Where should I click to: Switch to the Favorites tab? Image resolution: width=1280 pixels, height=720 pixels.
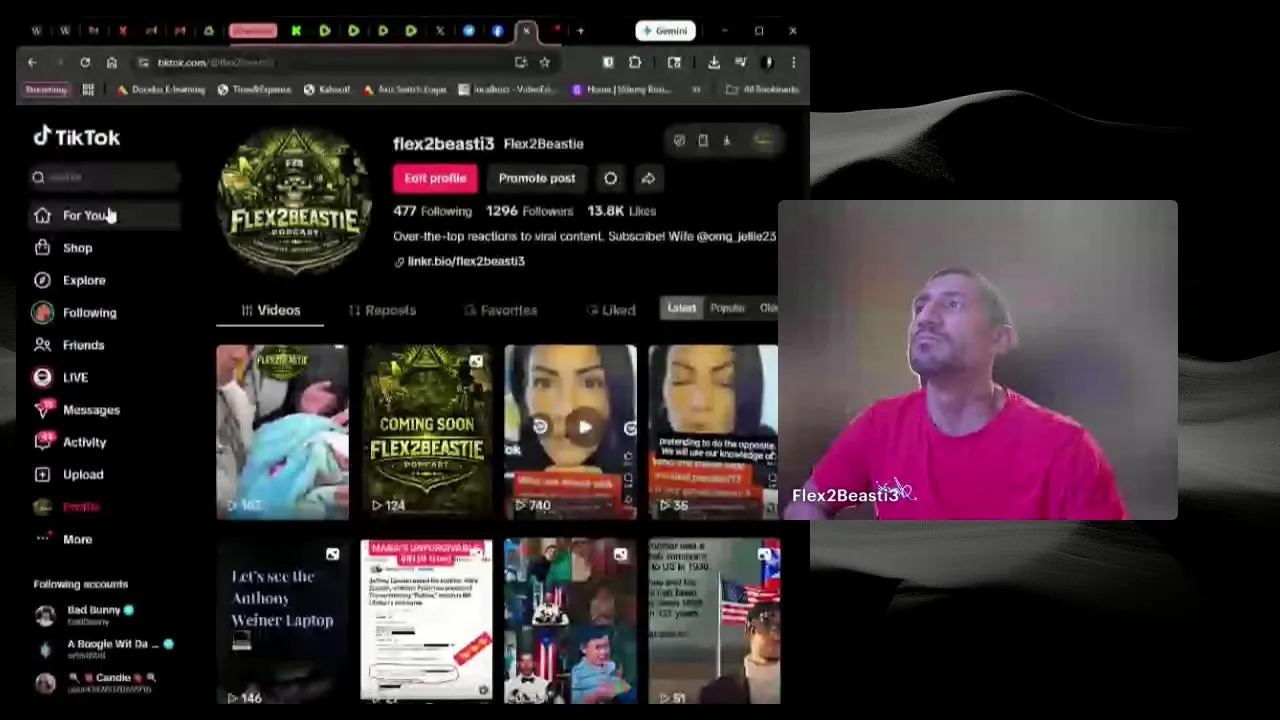click(x=501, y=310)
